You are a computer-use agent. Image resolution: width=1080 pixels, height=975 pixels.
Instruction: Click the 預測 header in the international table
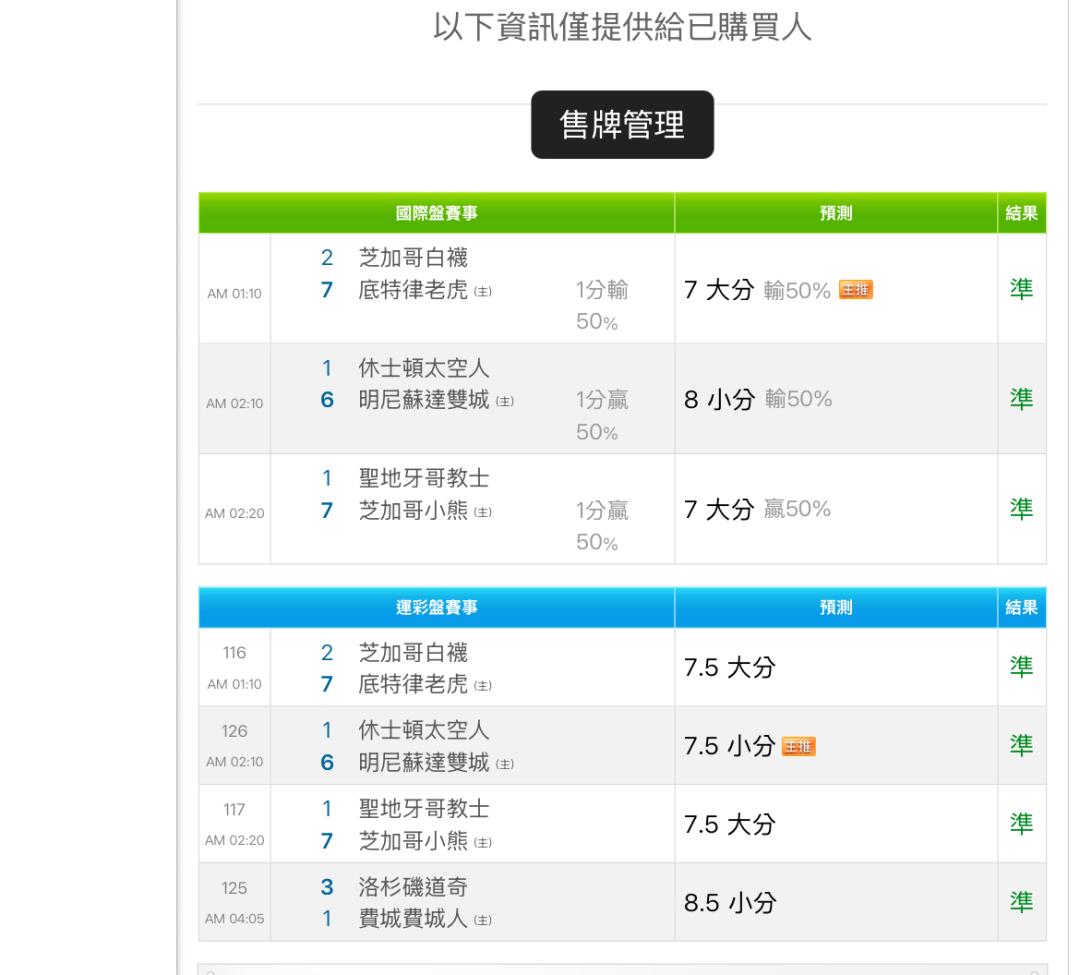(835, 213)
